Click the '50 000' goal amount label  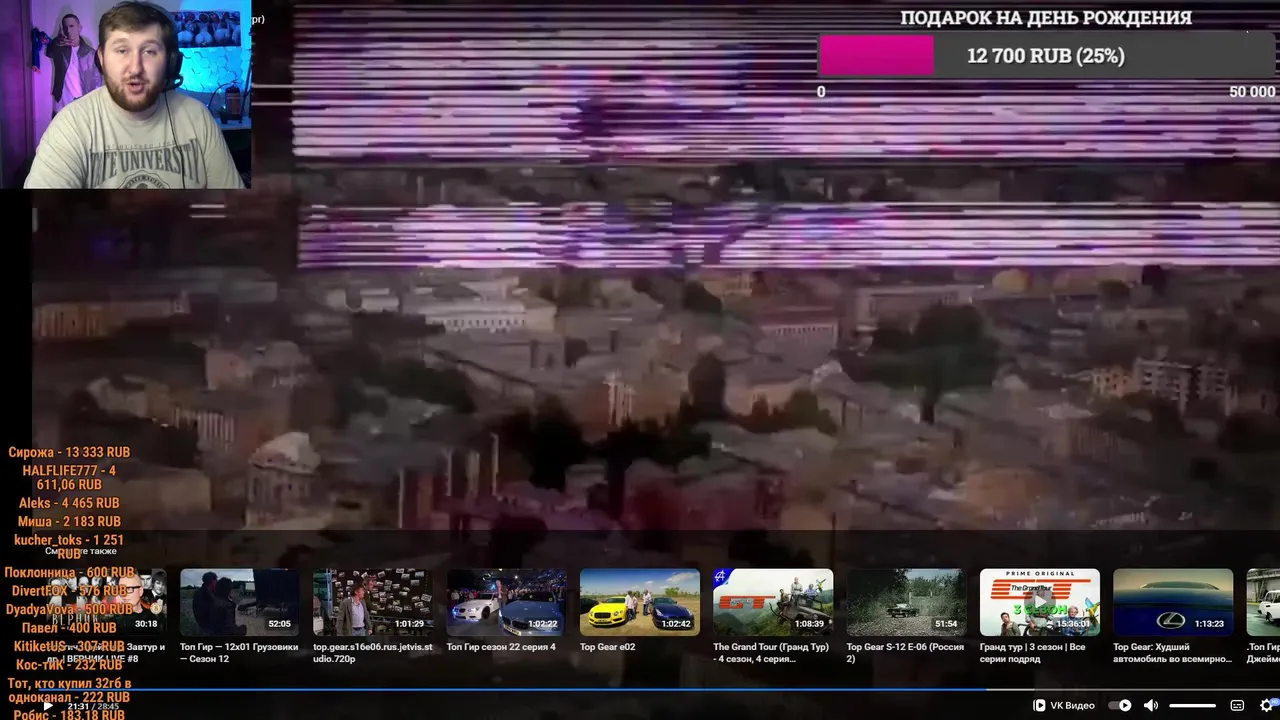point(1252,92)
